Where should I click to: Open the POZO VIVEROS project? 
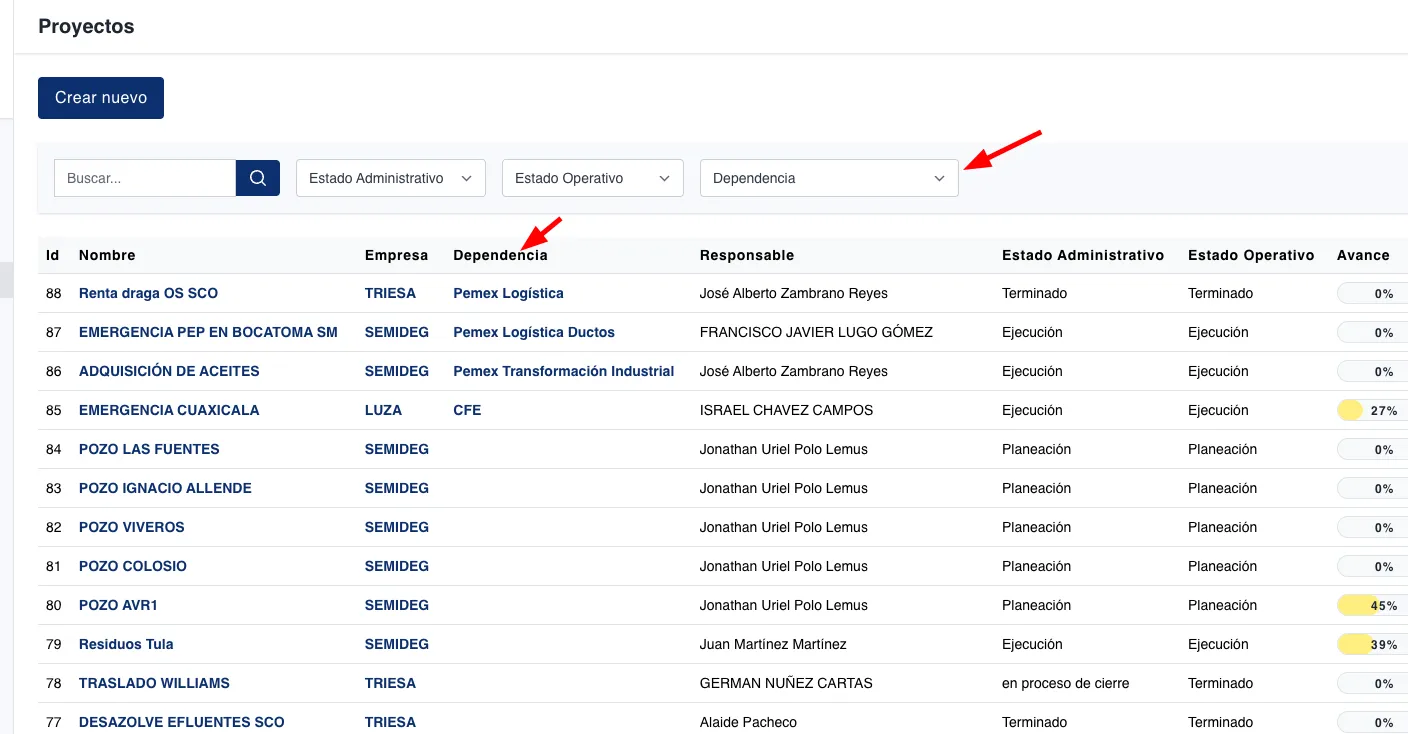131,527
